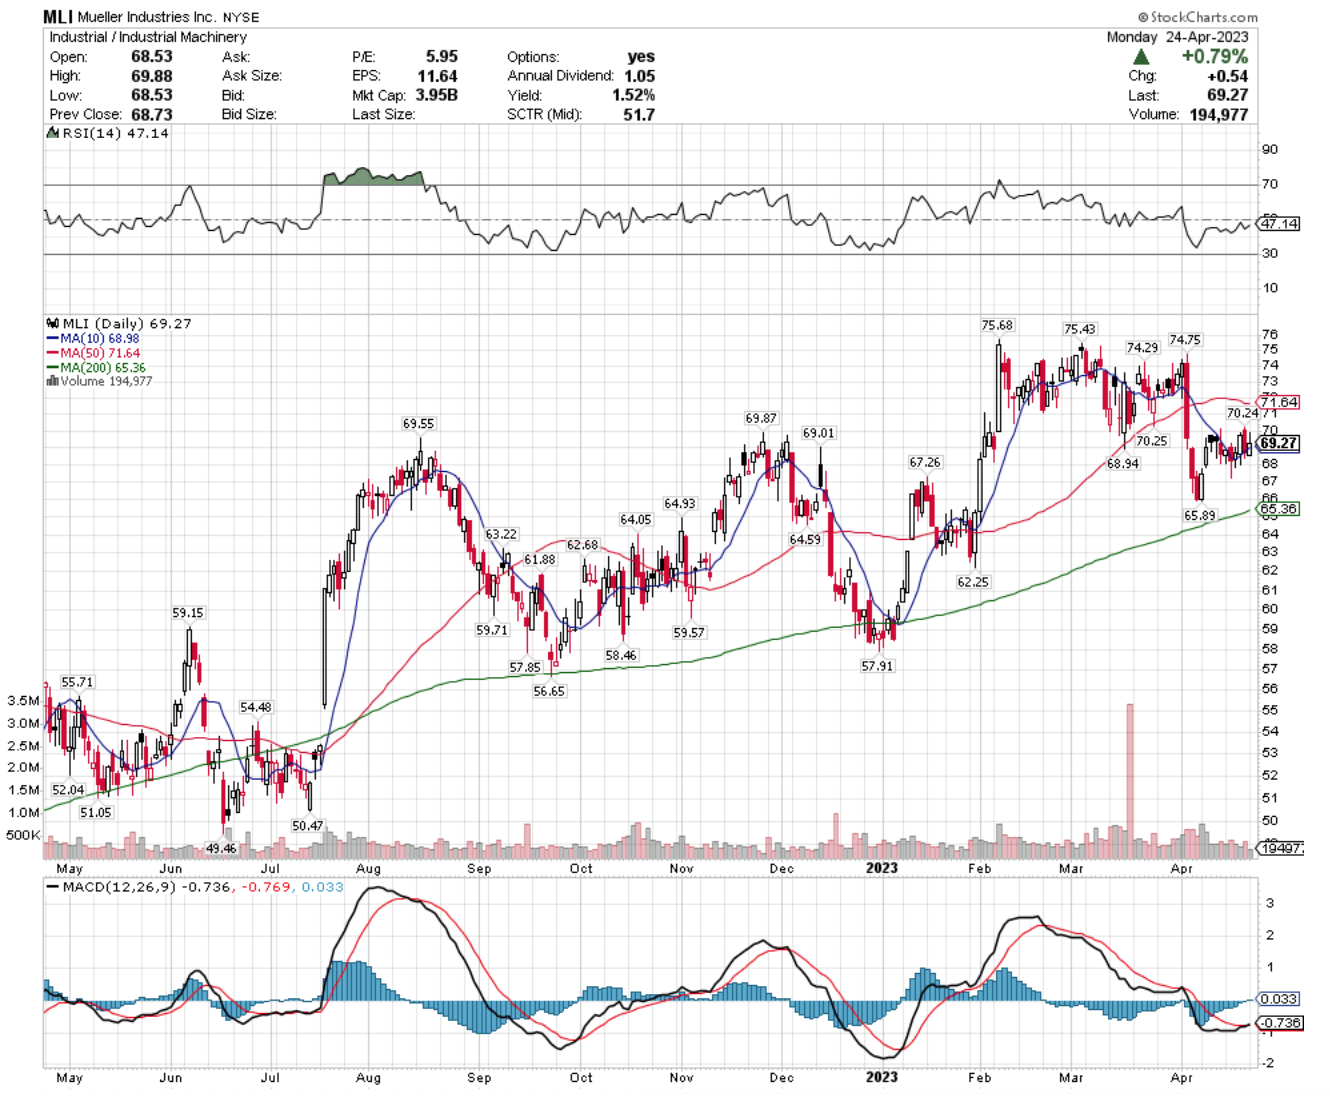This screenshot has width=1330, height=1096.
Task: Select the Mueller Industries Inc. company name
Action: point(147,17)
